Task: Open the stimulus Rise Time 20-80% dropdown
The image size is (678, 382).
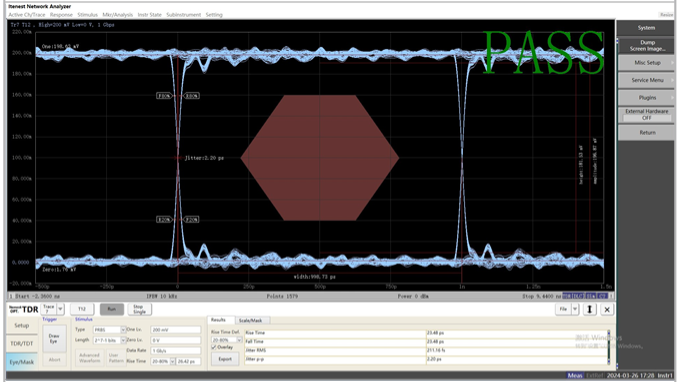Action: pos(172,361)
